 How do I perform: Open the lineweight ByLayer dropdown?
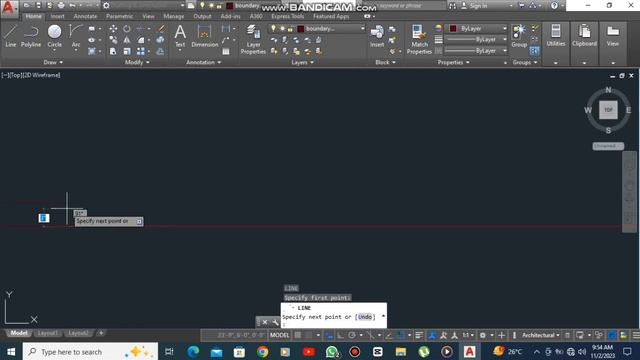tap(476, 40)
